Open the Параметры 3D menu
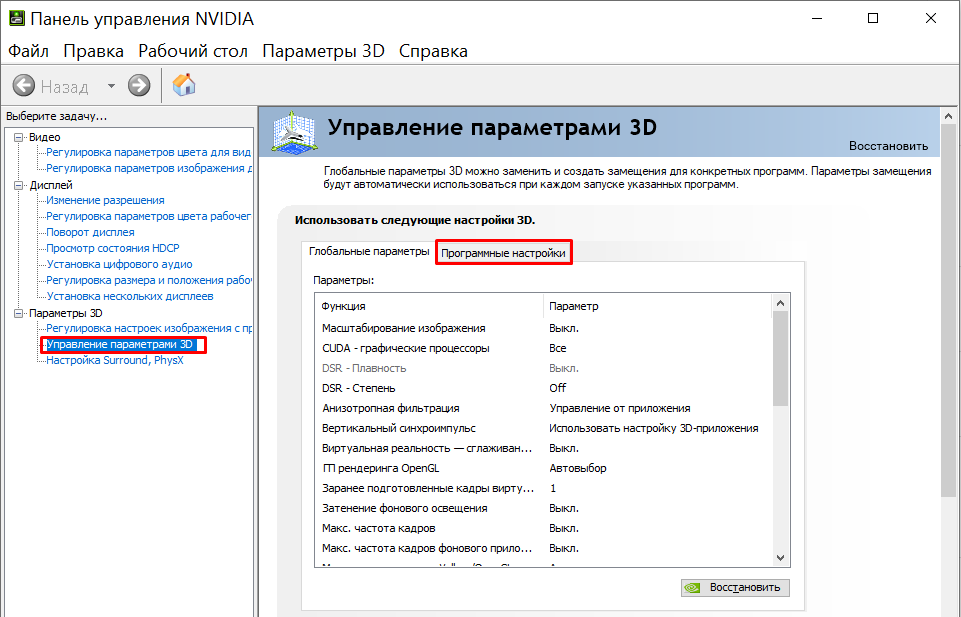The image size is (961, 617). [x=323, y=51]
